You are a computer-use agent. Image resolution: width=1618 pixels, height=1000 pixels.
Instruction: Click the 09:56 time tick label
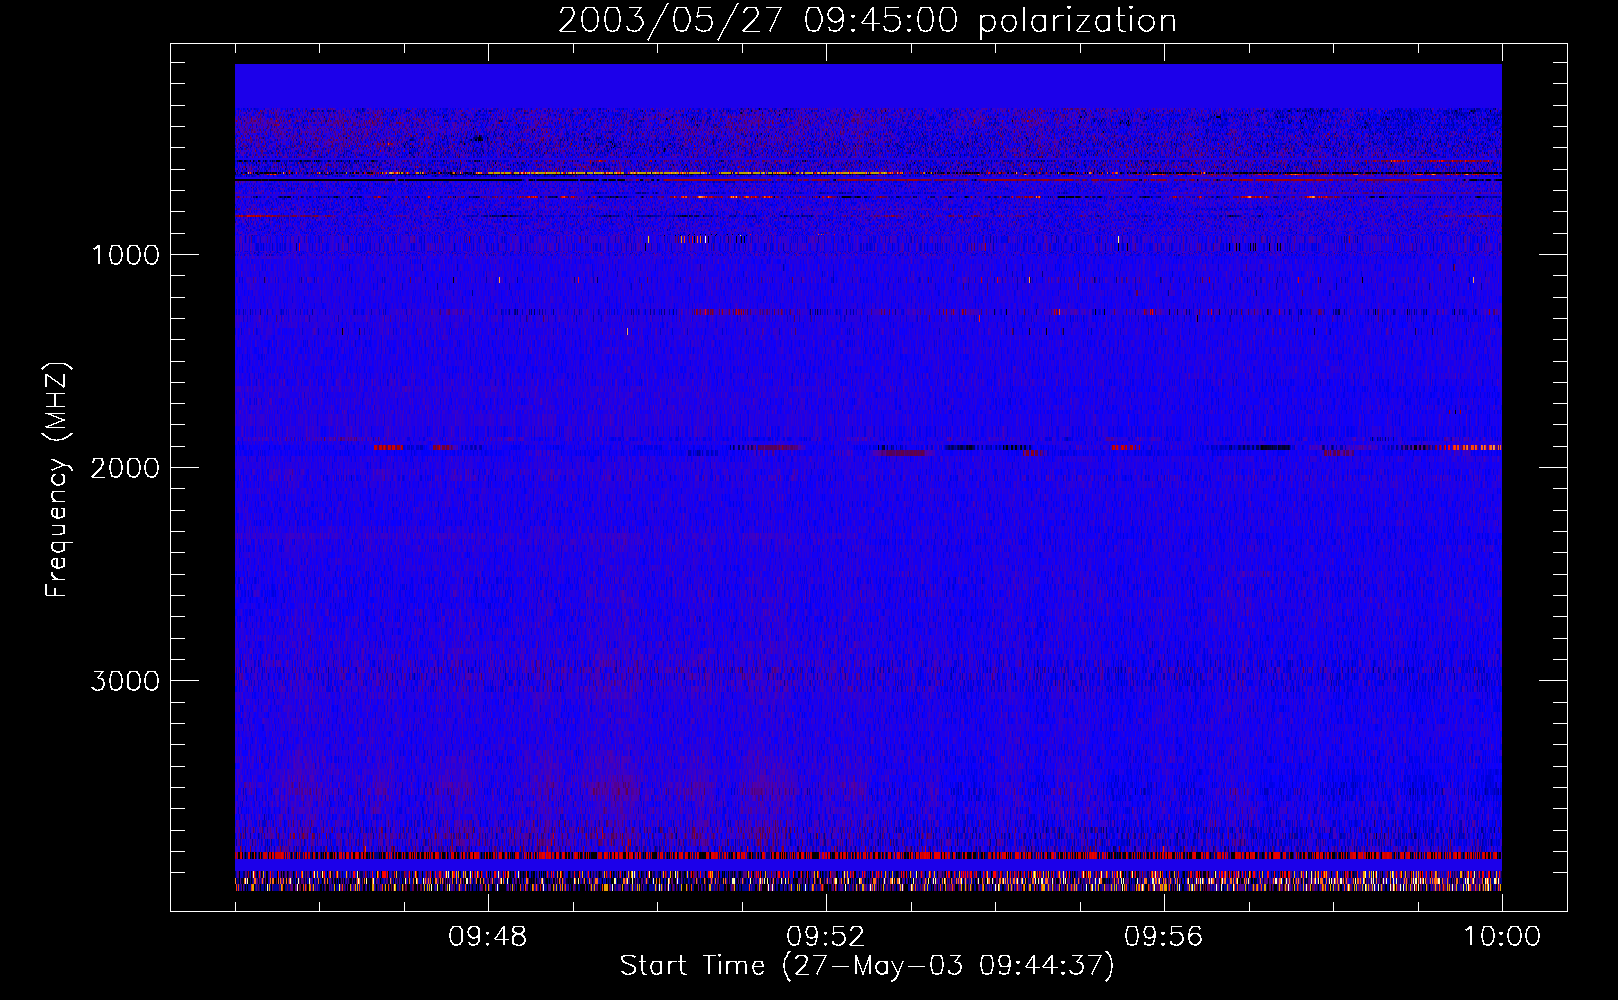coord(1164,937)
